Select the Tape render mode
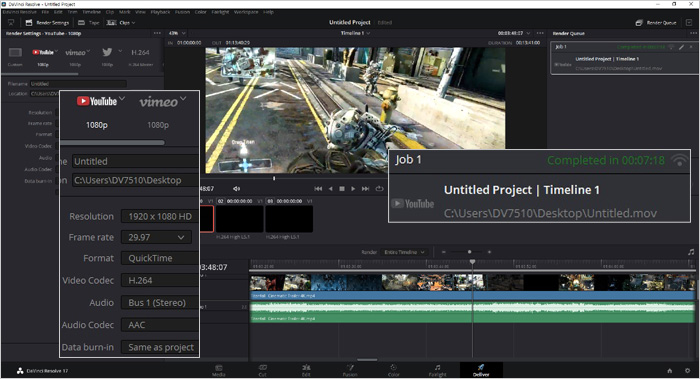700x379 pixels. [89, 22]
